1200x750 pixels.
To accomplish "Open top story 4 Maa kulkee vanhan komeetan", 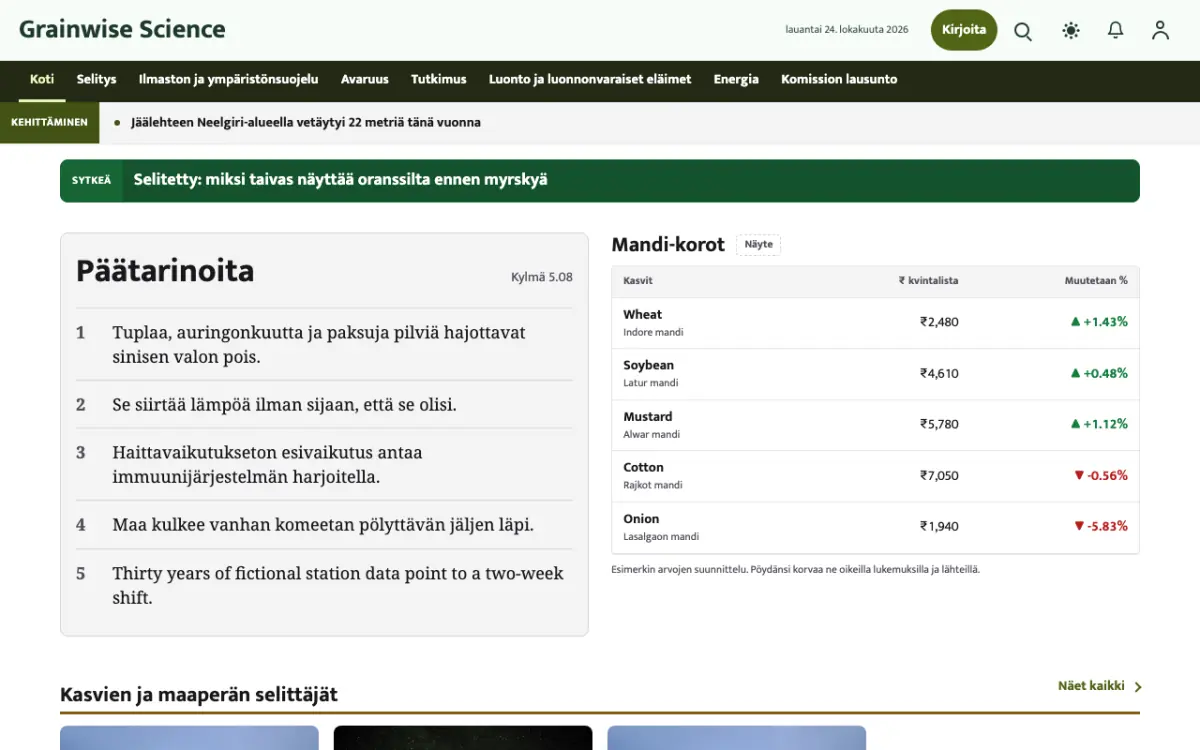I will tap(324, 525).
